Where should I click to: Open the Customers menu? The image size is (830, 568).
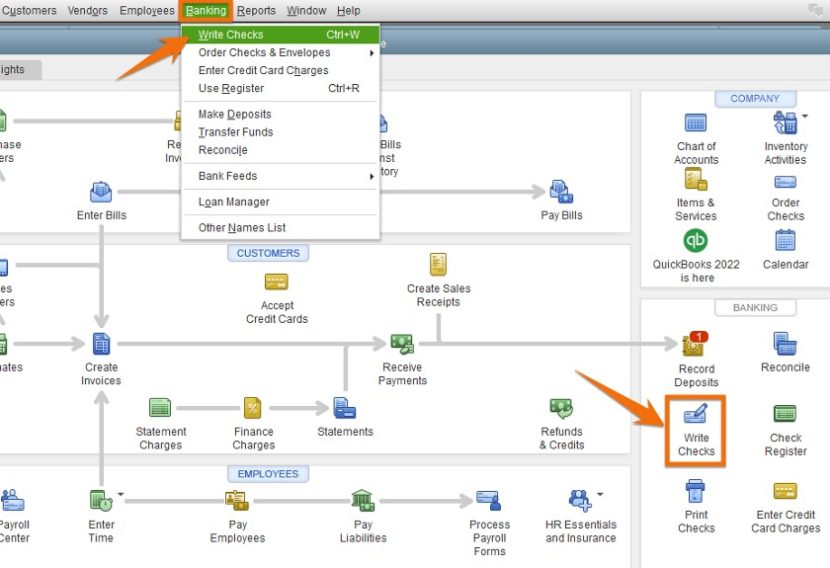(x=29, y=10)
